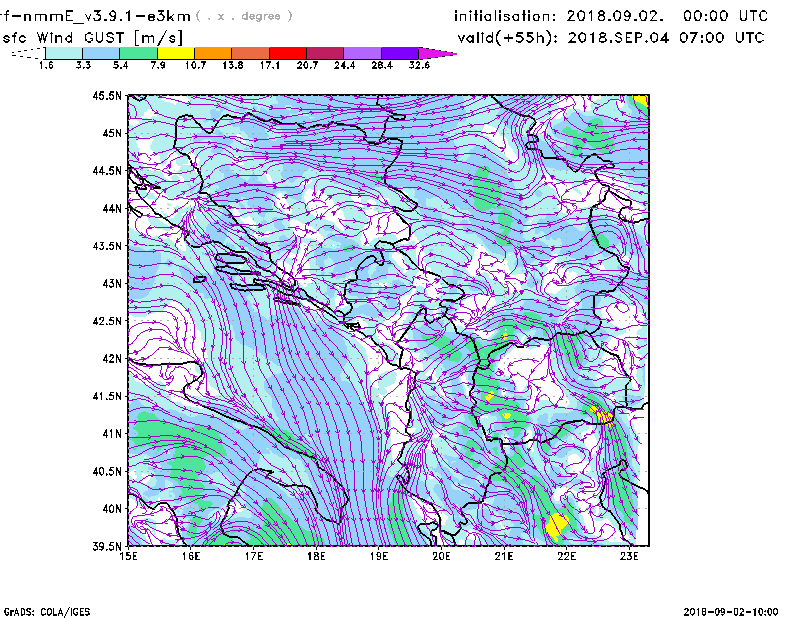Click the magenta arrow at the legend's end

437,53
